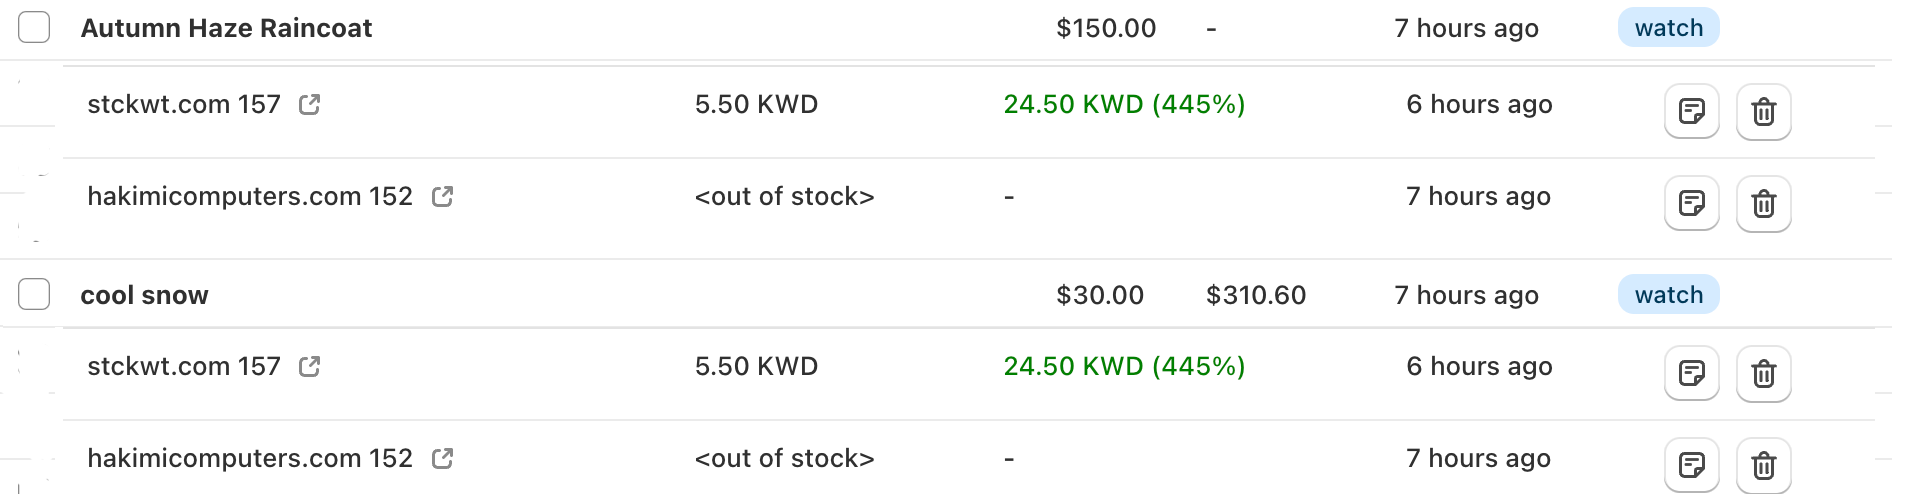
Task: Delete hakimicomputers.com competitor under cool snow
Action: tap(1763, 465)
